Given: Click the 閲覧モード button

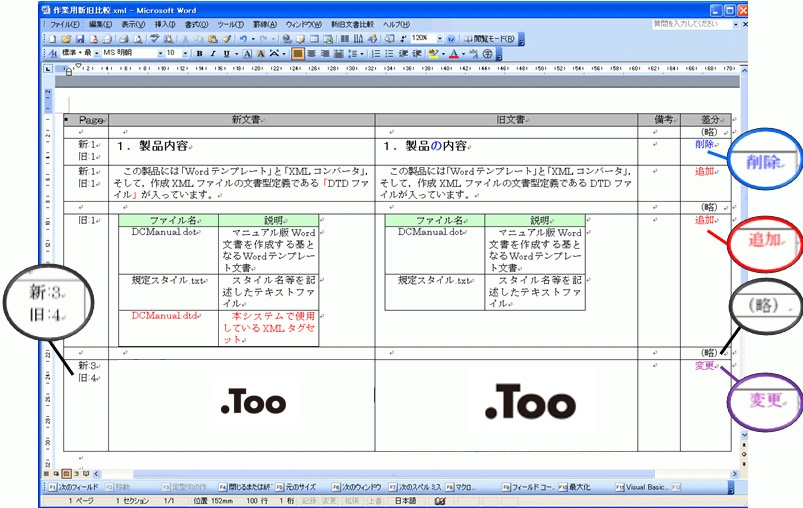Looking at the screenshot, I should 491,39.
